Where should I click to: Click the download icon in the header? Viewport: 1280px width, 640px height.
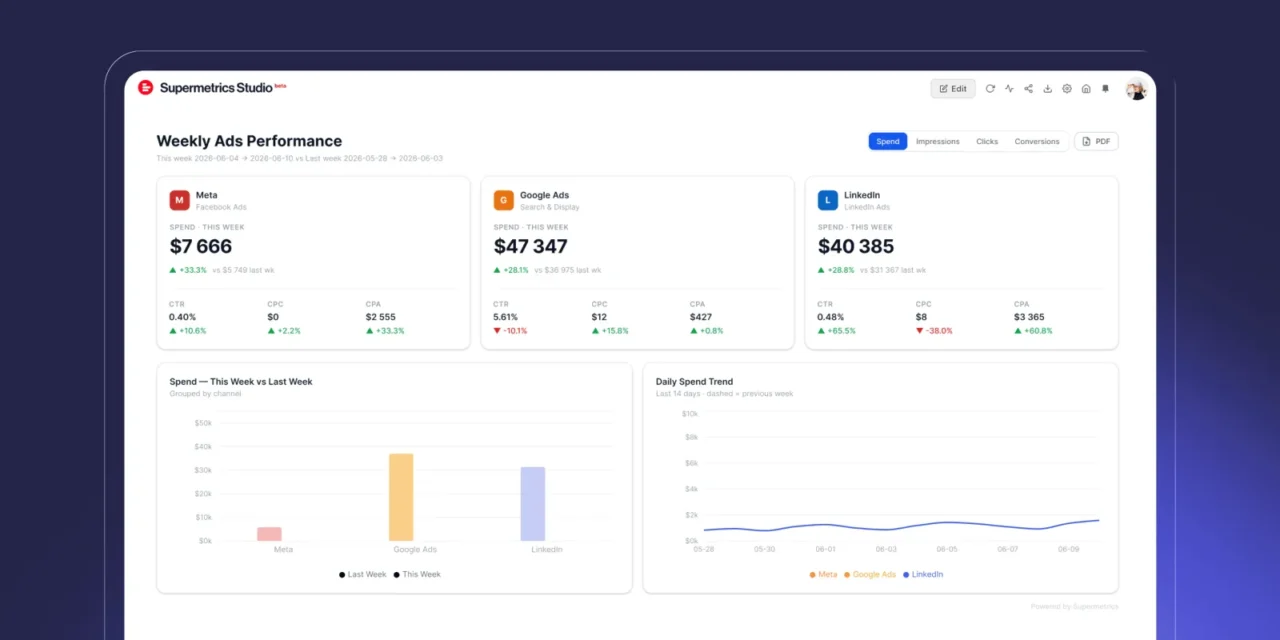coord(1047,88)
